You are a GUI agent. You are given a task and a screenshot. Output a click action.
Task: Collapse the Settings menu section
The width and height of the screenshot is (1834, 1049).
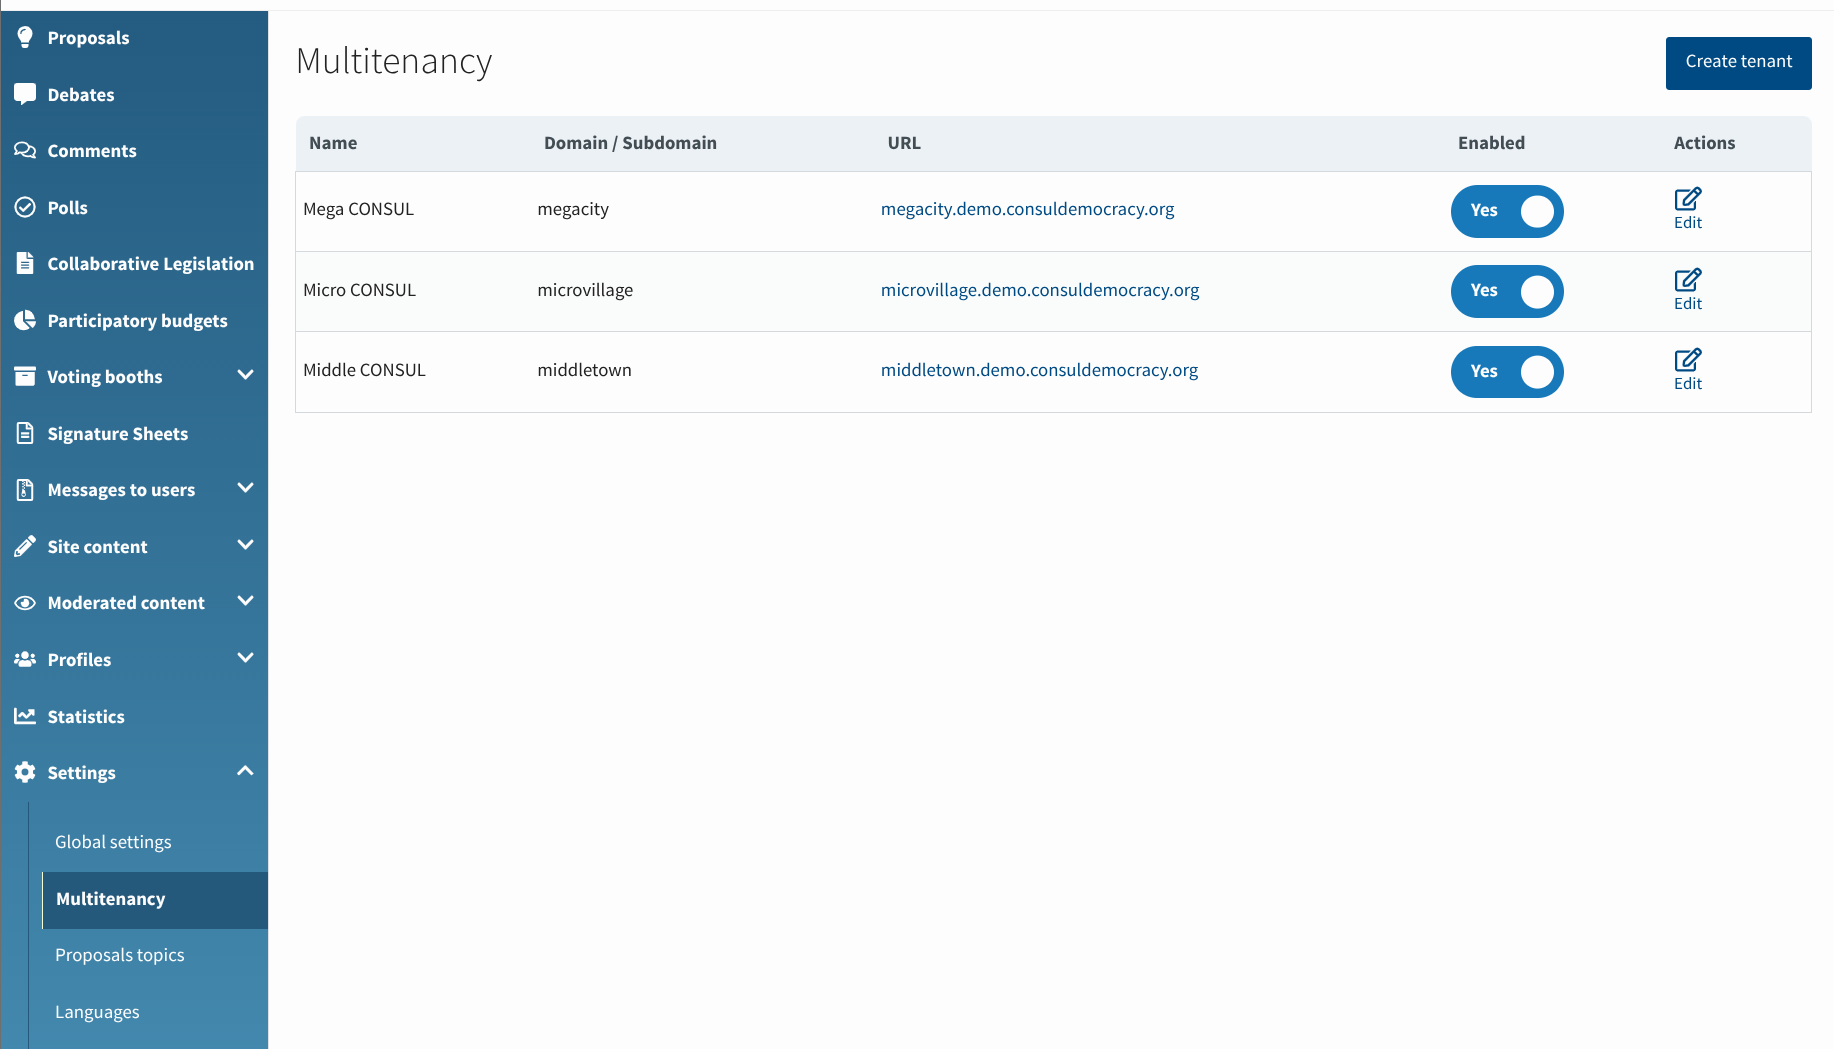pos(245,772)
